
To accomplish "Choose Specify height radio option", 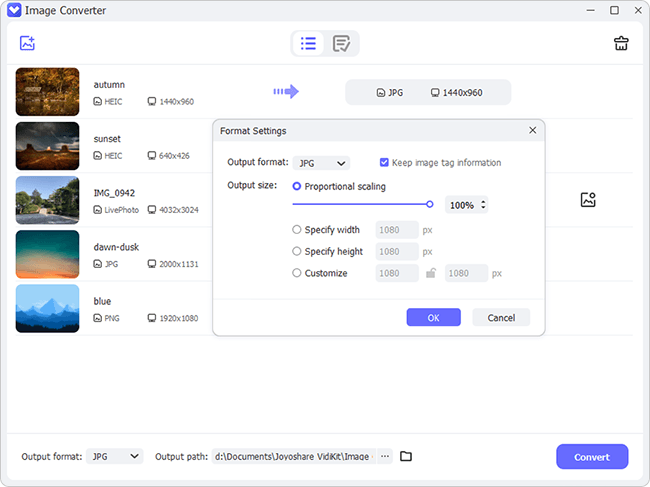I will [296, 251].
